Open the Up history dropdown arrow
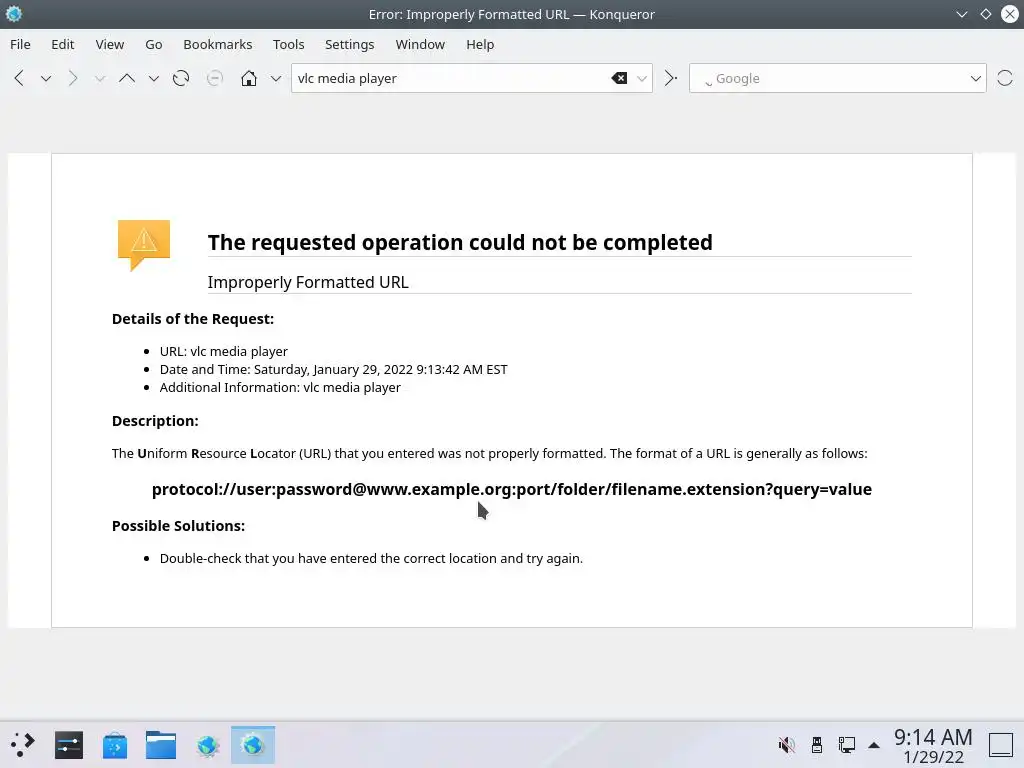 [x=153, y=78]
